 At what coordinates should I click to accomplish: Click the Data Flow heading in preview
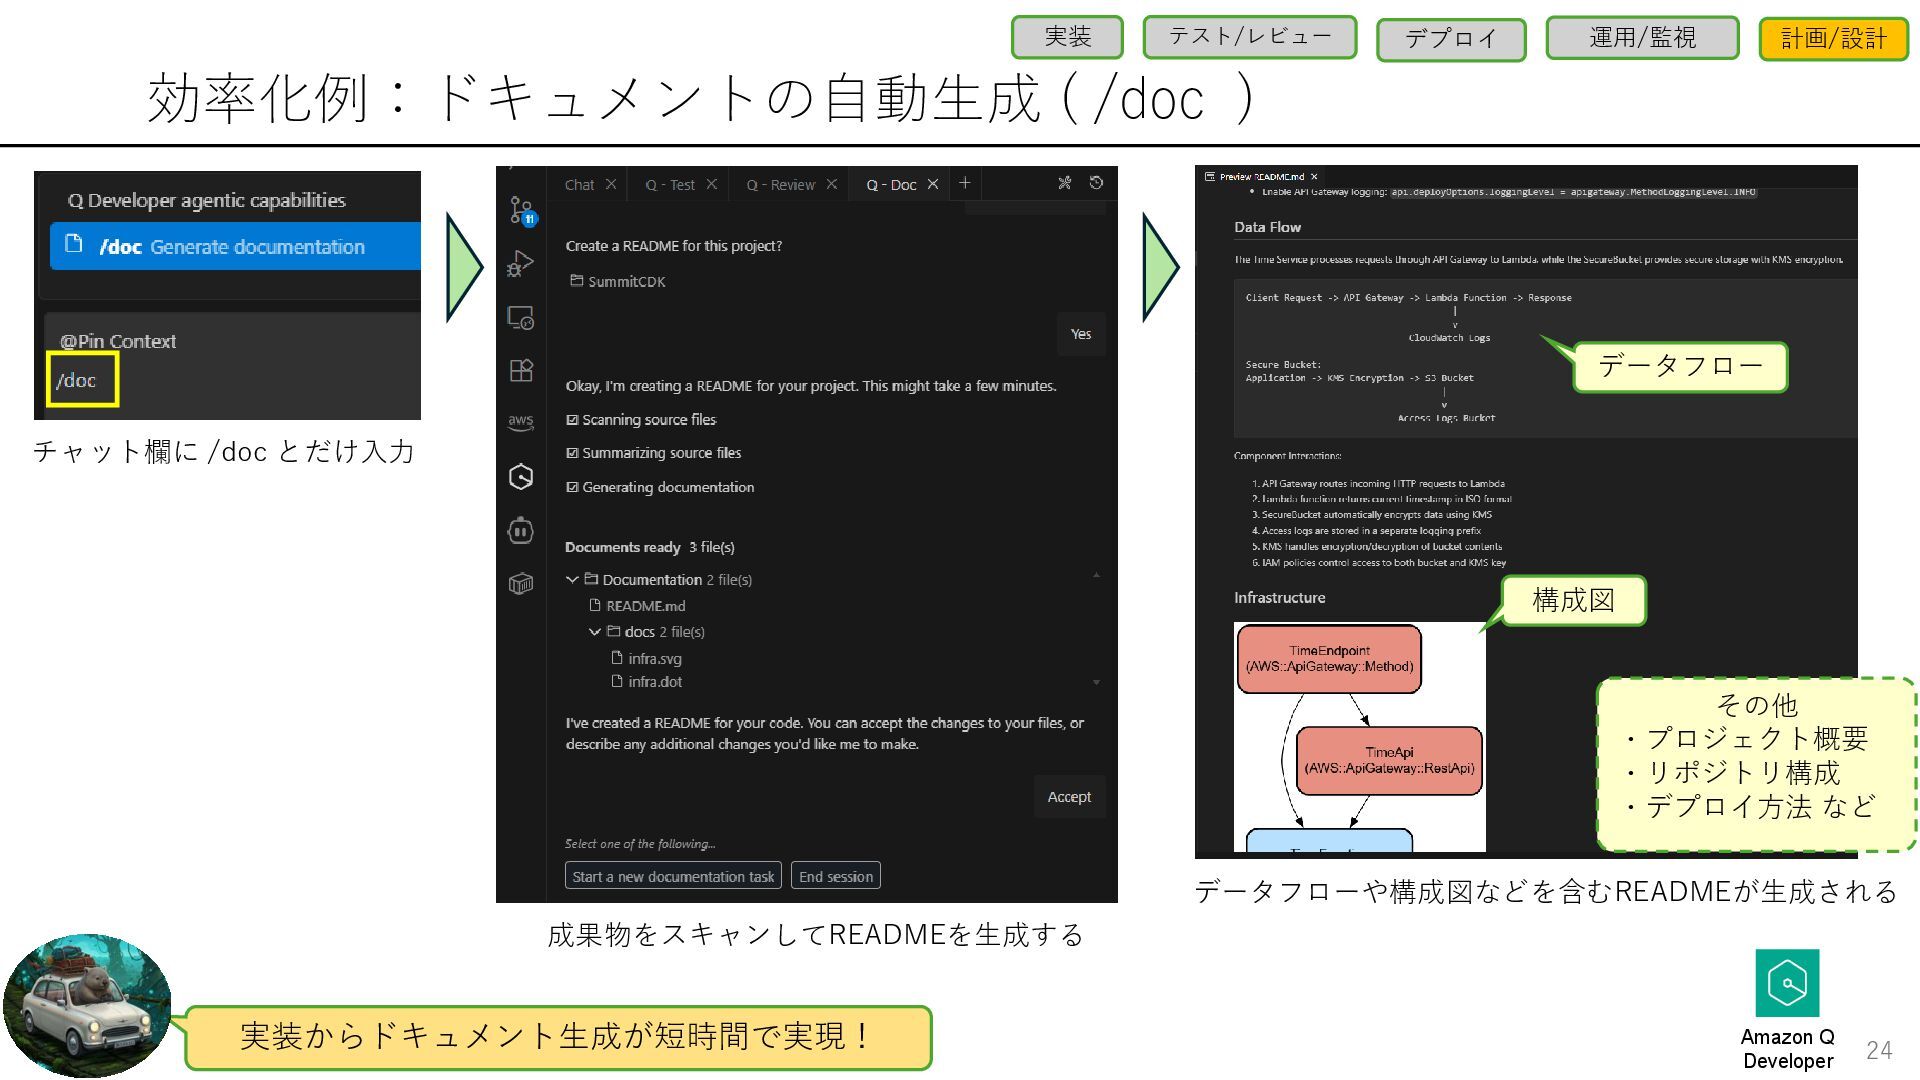(x=1267, y=227)
